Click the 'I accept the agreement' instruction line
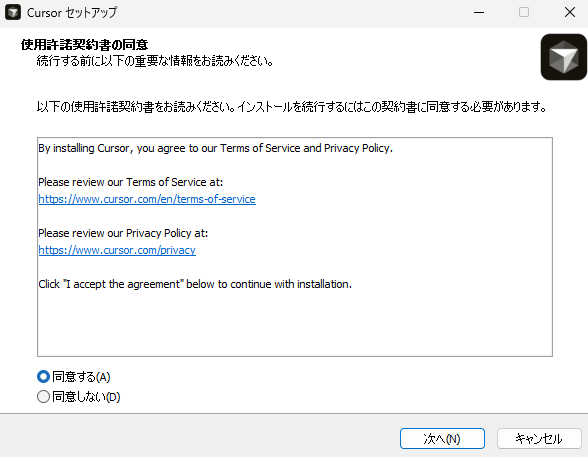Image resolution: width=588 pixels, height=457 pixels. [x=195, y=284]
